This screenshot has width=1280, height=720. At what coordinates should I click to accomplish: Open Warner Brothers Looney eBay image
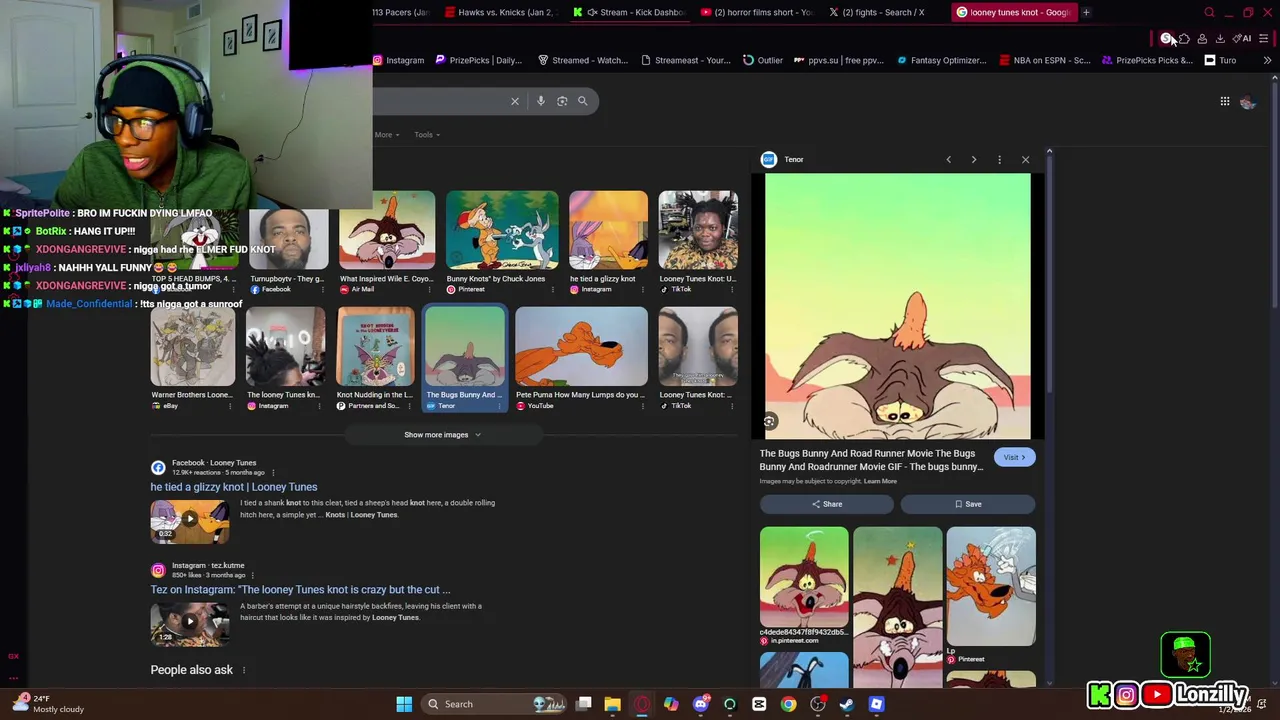point(193,346)
